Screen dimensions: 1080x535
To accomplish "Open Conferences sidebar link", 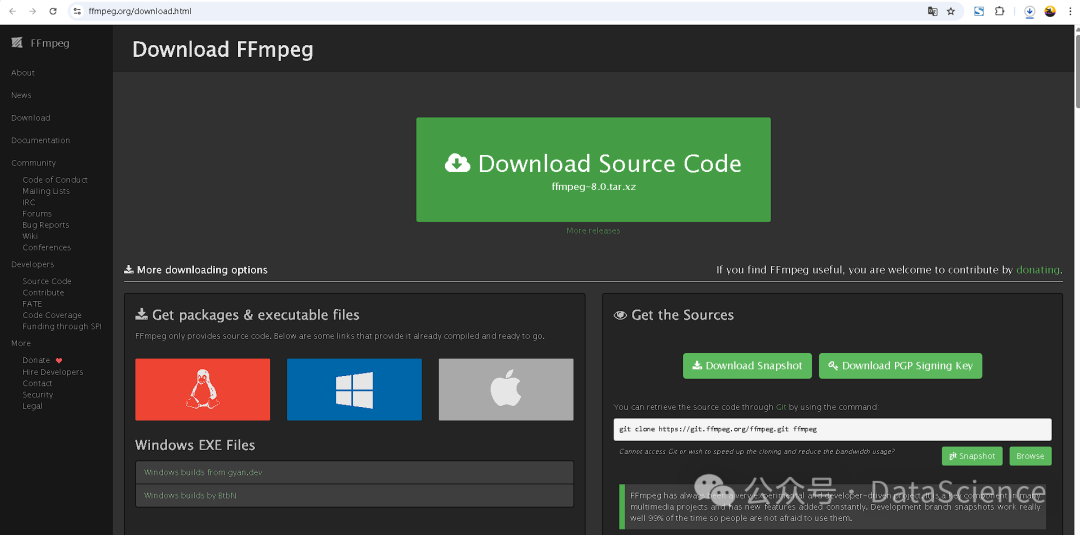I will click(47, 247).
